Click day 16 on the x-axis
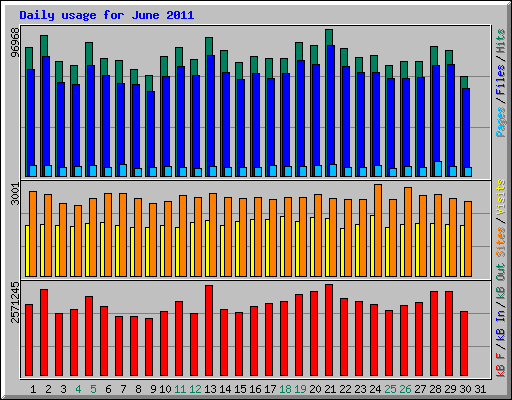Screen dimensions: 512x400 coord(255,389)
